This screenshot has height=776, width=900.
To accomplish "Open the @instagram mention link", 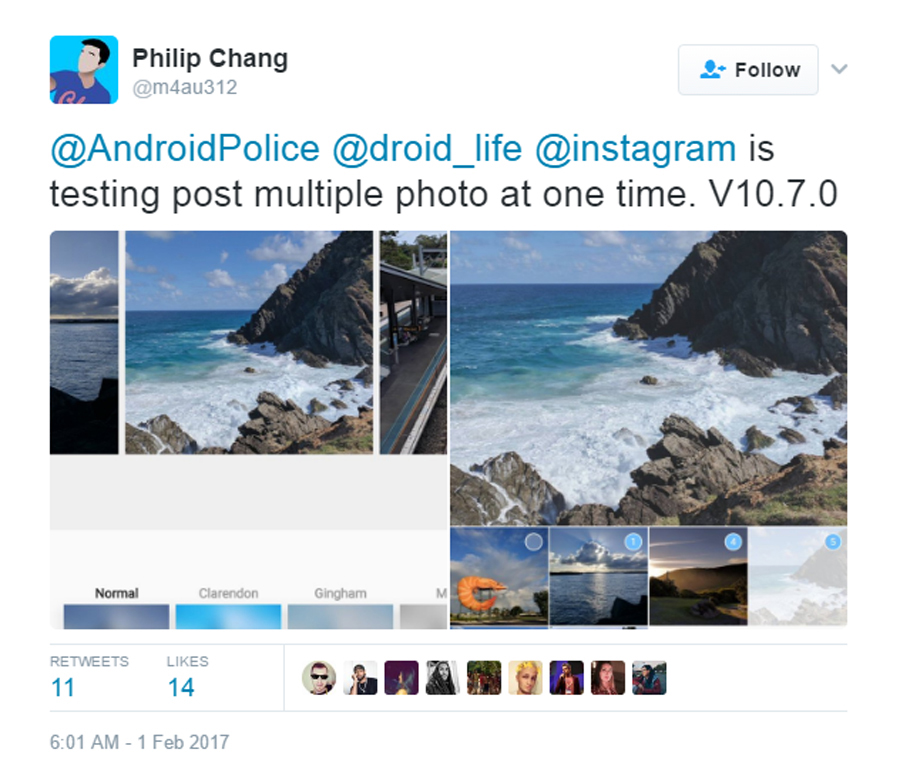I will click(x=635, y=148).
